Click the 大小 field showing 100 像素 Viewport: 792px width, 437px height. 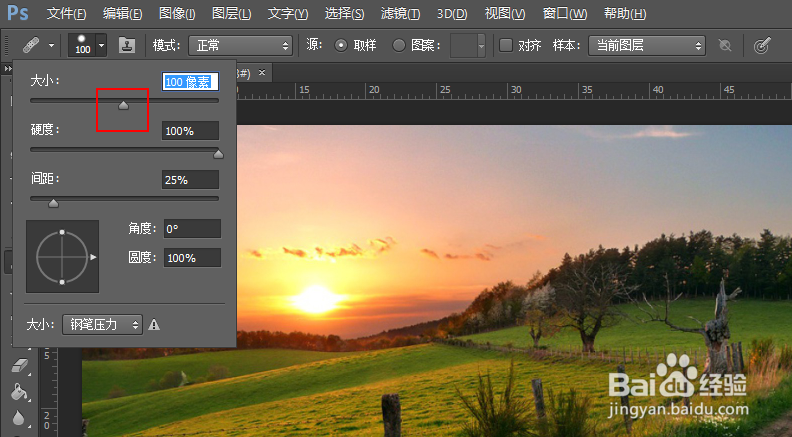point(190,82)
